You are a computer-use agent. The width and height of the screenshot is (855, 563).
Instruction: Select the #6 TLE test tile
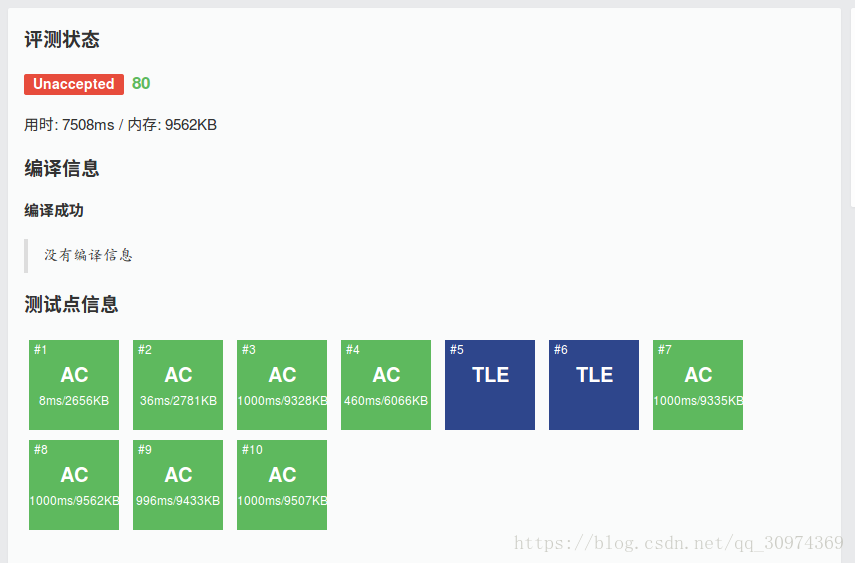[x=594, y=385]
